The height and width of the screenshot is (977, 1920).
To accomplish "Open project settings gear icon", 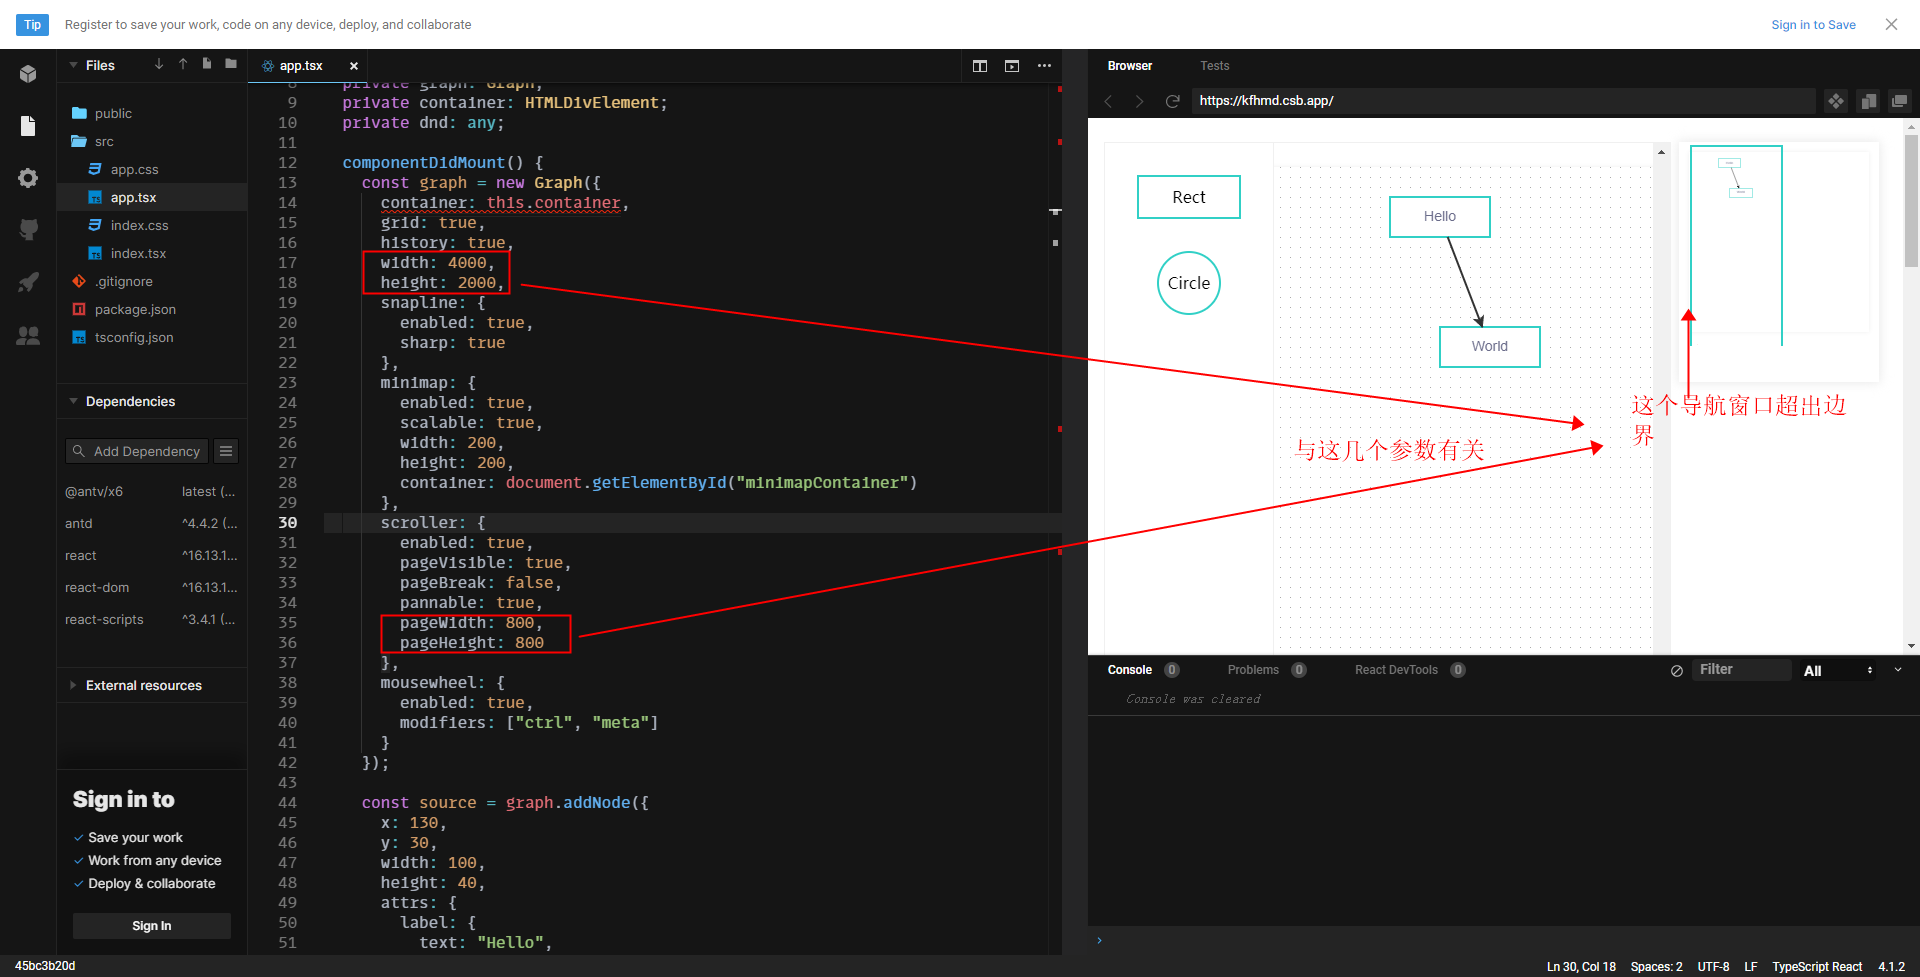I will pyautogui.click(x=27, y=178).
